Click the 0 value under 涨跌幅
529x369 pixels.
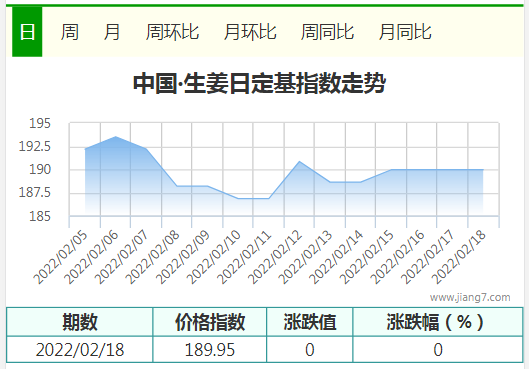[438, 349]
